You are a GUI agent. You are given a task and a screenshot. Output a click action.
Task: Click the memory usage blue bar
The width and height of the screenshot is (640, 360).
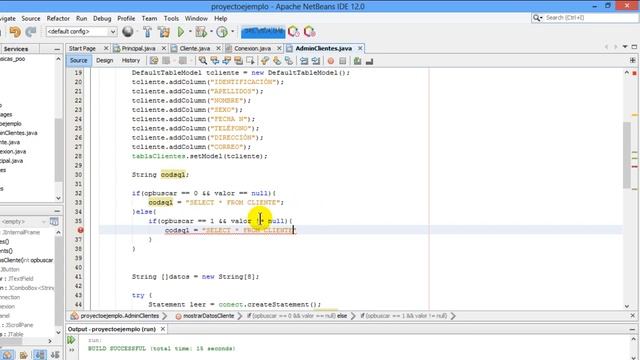(263, 31)
